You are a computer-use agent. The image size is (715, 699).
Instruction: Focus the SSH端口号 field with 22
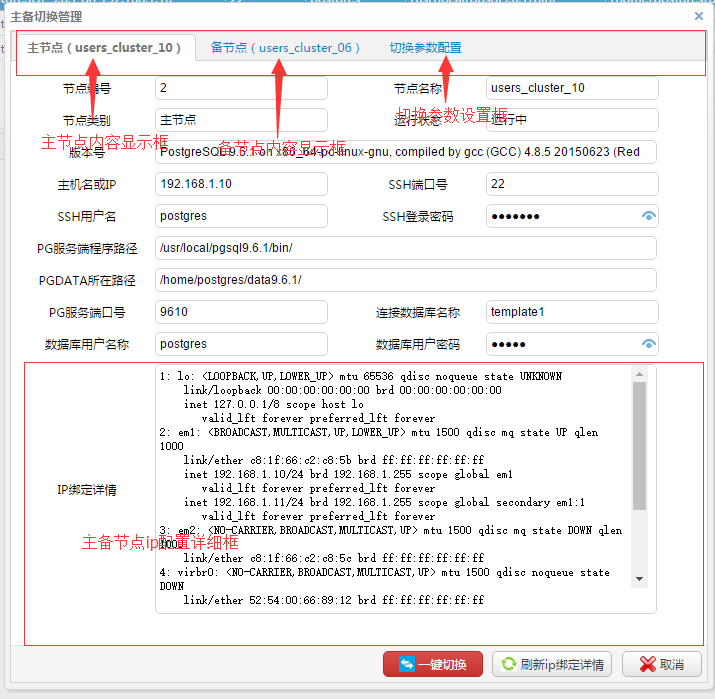(571, 184)
